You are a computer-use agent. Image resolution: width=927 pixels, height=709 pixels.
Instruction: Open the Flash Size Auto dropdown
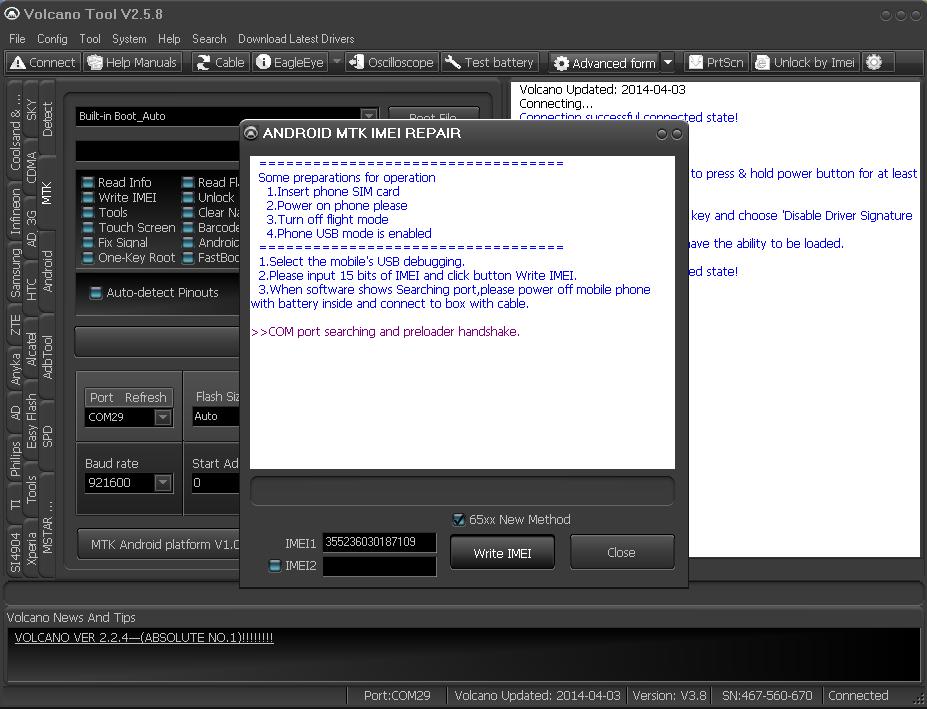(x=216, y=416)
